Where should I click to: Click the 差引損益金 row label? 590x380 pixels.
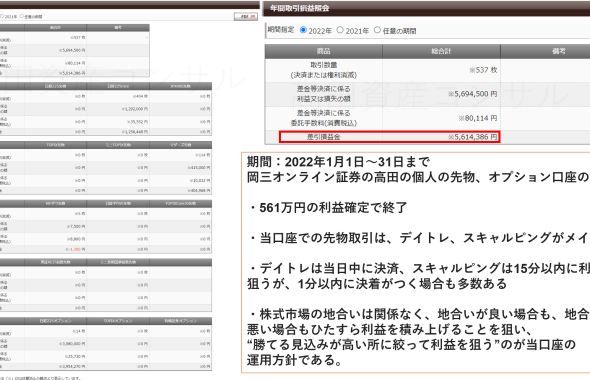click(x=324, y=137)
